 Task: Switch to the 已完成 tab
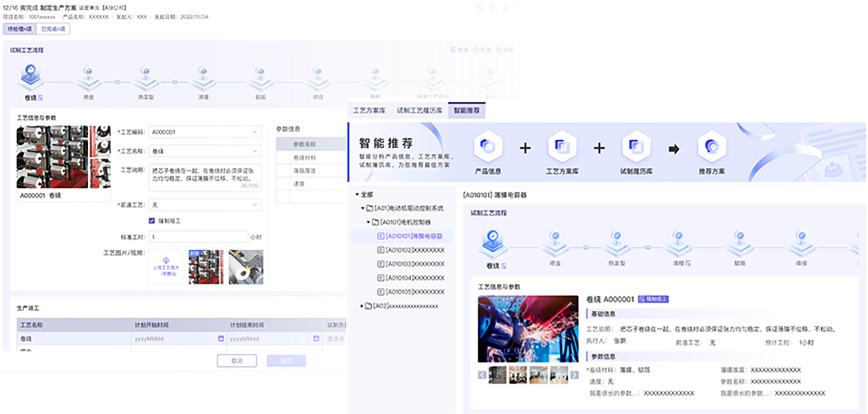(54, 29)
